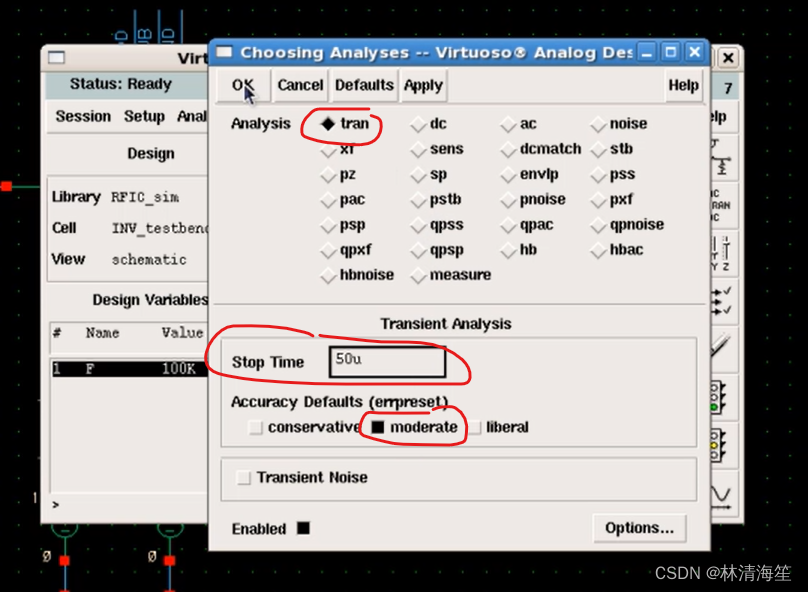Choose the envlp analysis option
The height and width of the screenshot is (592, 808).
click(508, 174)
